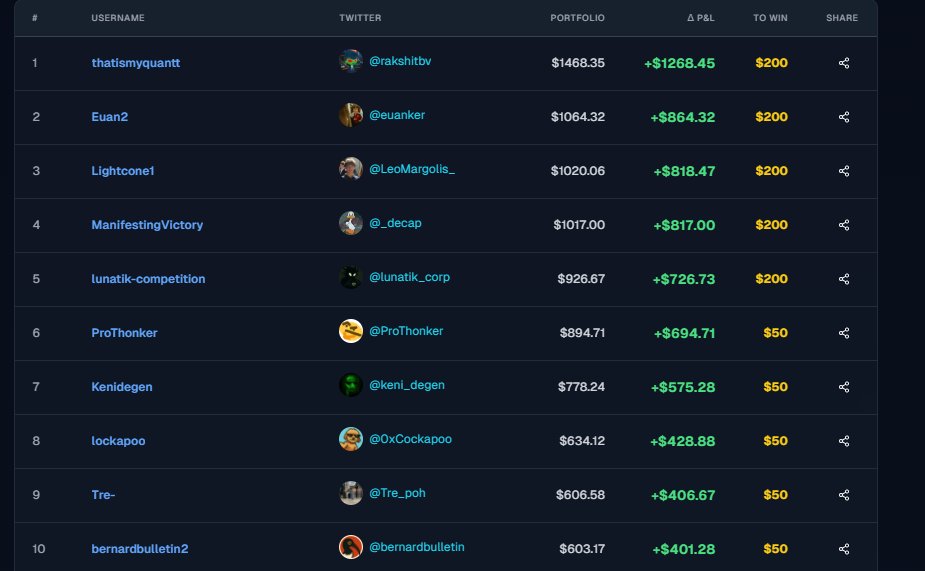The image size is (925, 571).
Task: Share lunatik-competition's result
Action: (x=844, y=279)
